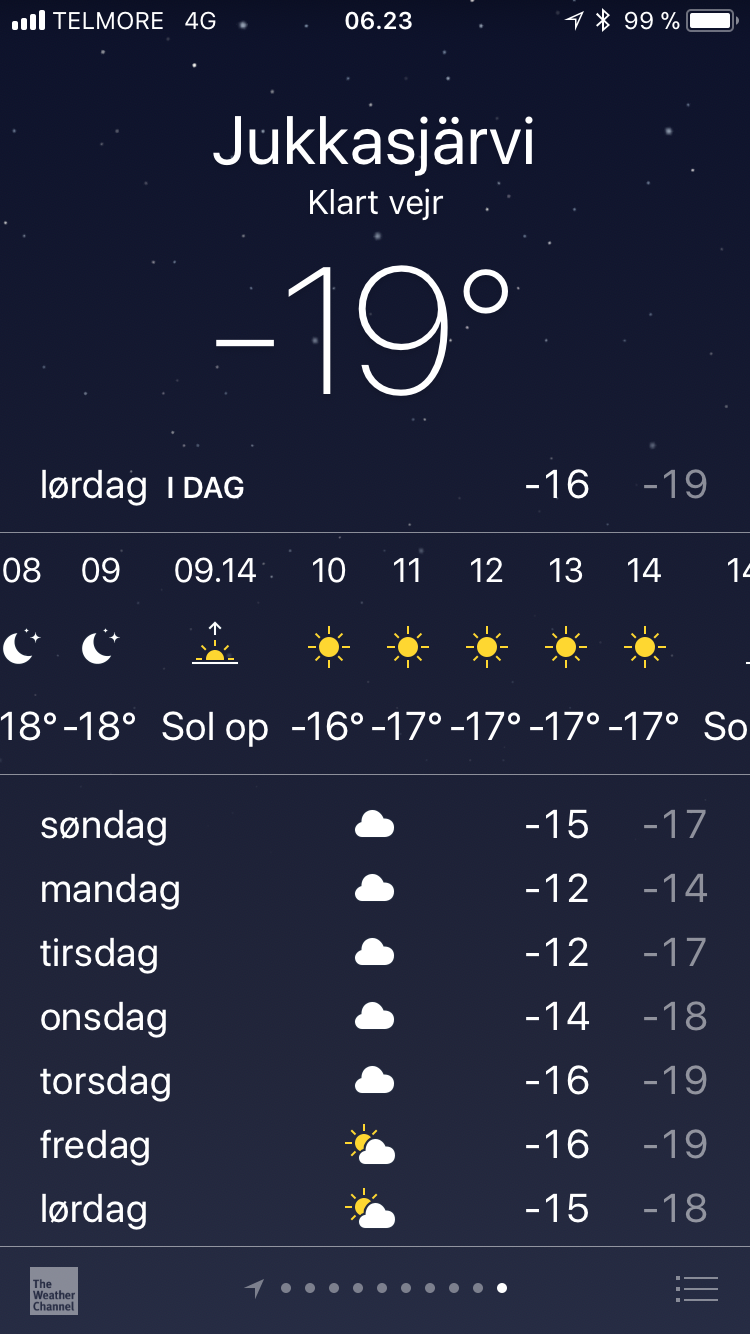Select the mandag forecast row
This screenshot has height=1334, width=750.
(x=374, y=889)
